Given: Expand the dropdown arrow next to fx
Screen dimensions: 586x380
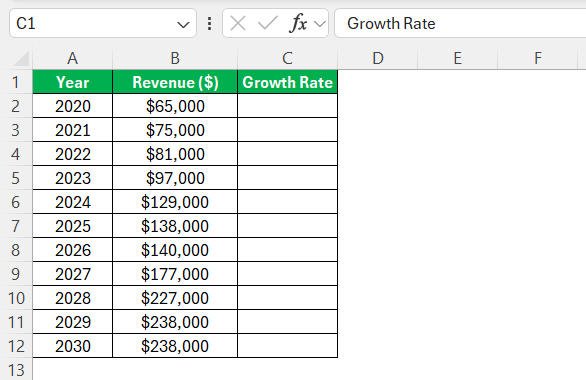Looking at the screenshot, I should (x=320, y=24).
